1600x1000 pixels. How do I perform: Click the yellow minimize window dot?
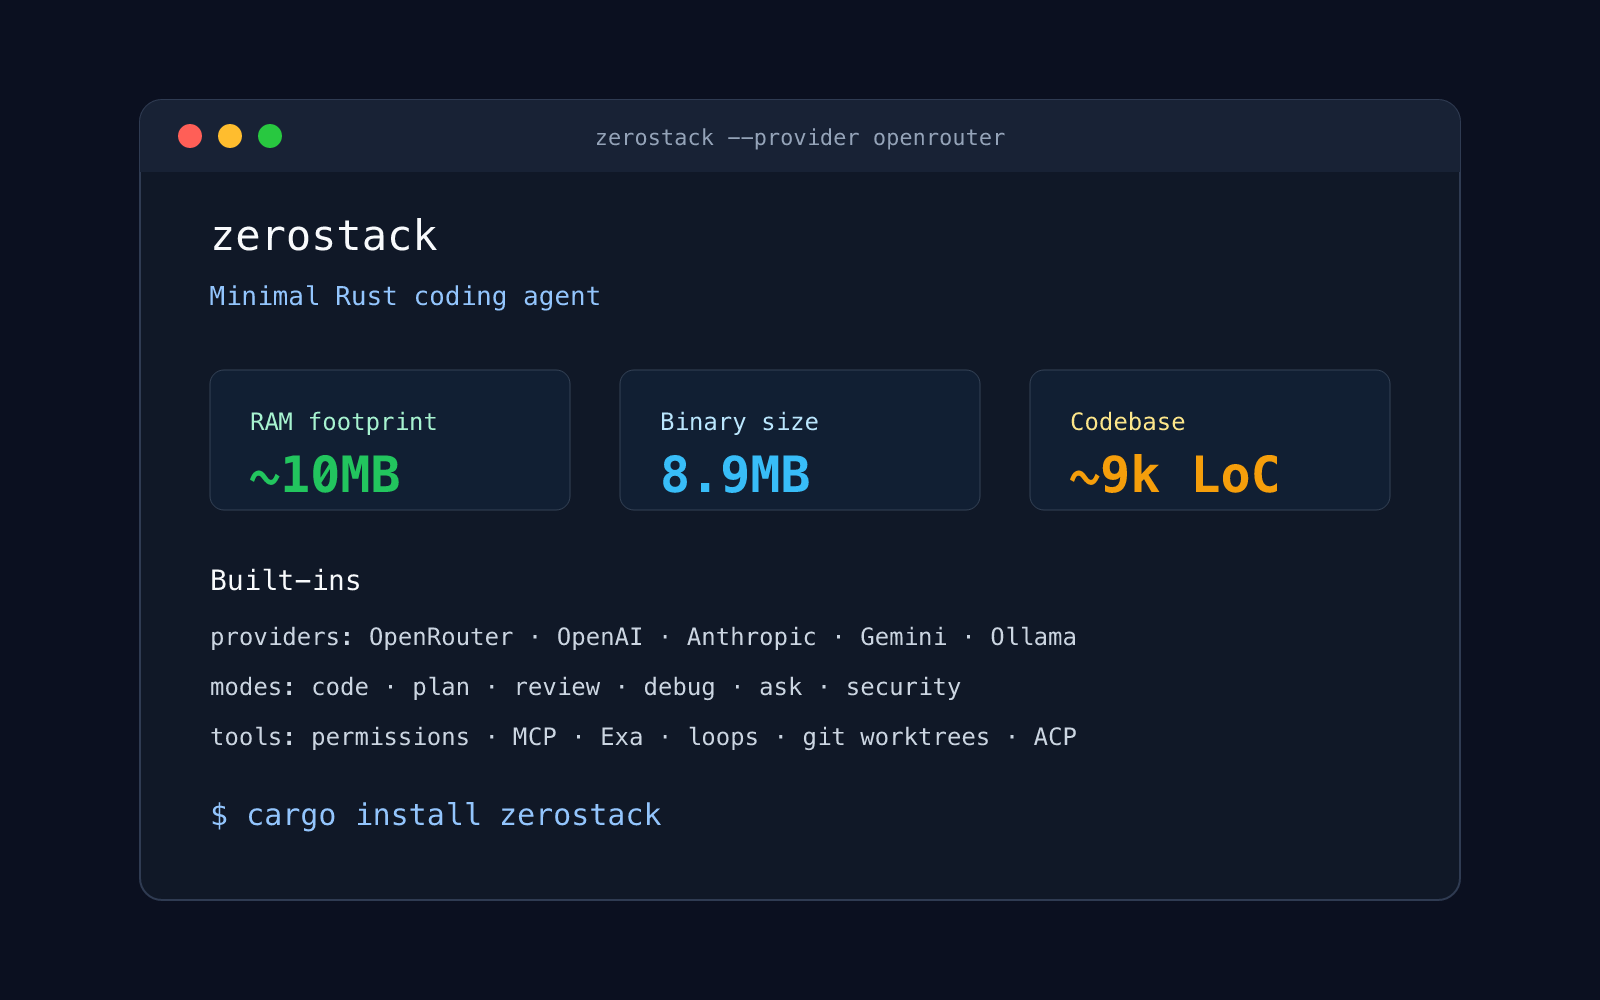pyautogui.click(x=230, y=136)
